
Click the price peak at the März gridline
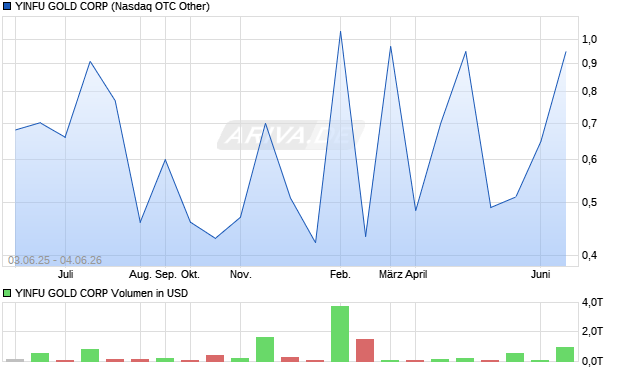390,47
